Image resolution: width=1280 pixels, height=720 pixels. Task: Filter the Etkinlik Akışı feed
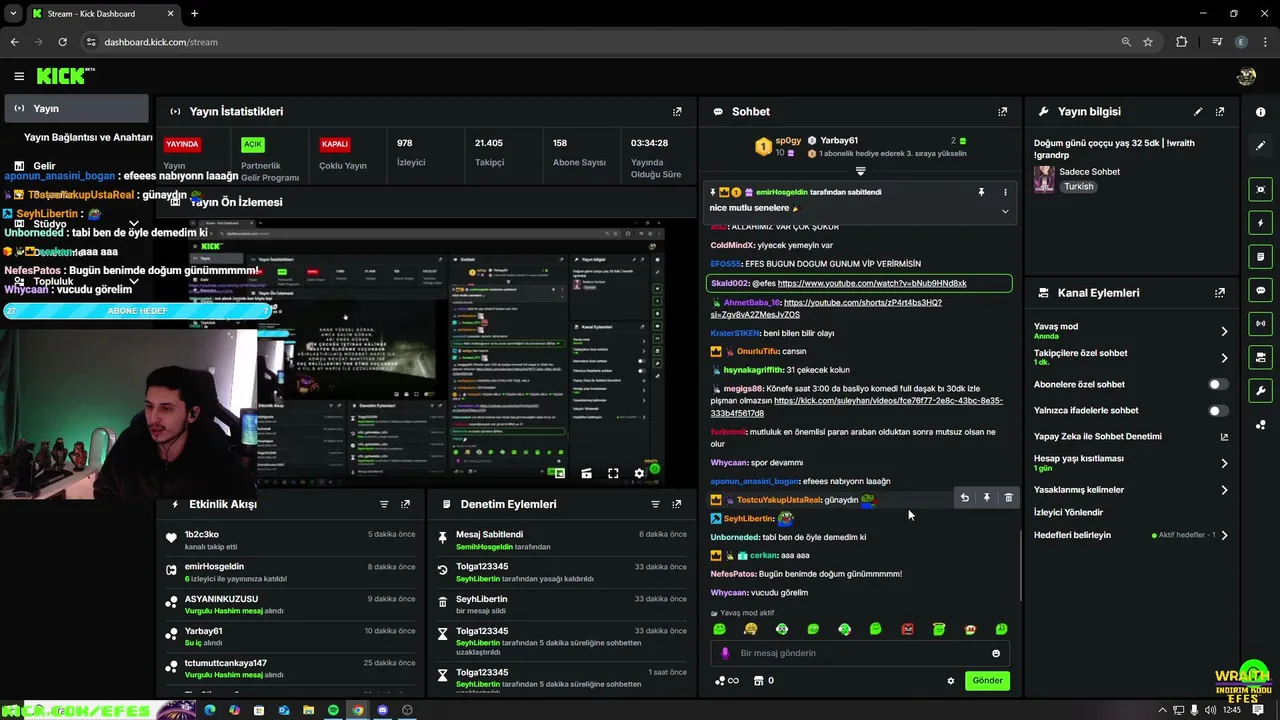384,505
